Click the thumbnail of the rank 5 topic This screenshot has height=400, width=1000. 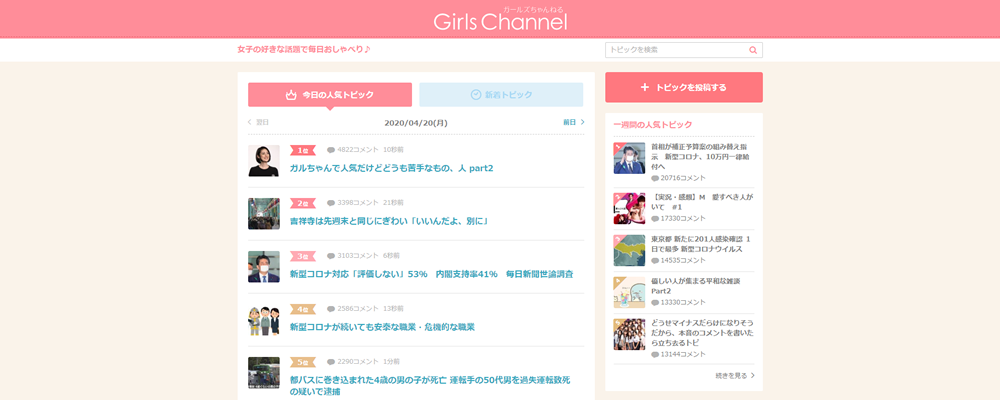point(263,373)
